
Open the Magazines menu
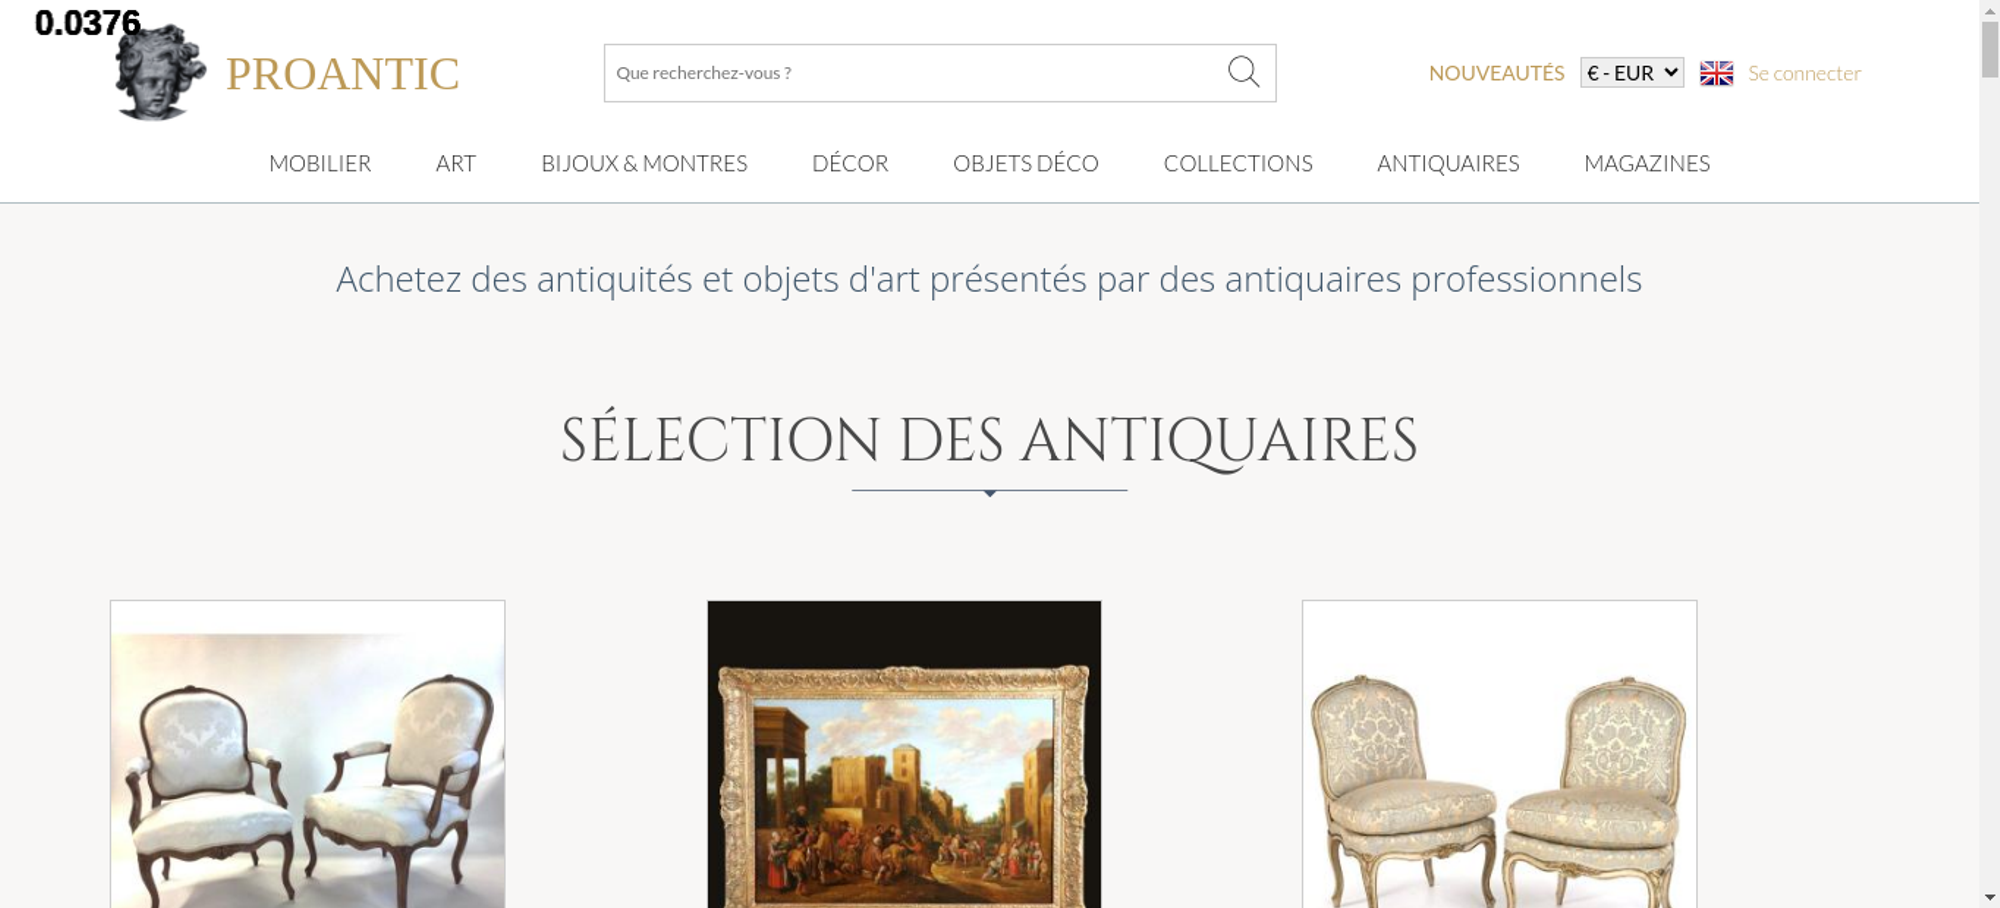pos(1647,163)
